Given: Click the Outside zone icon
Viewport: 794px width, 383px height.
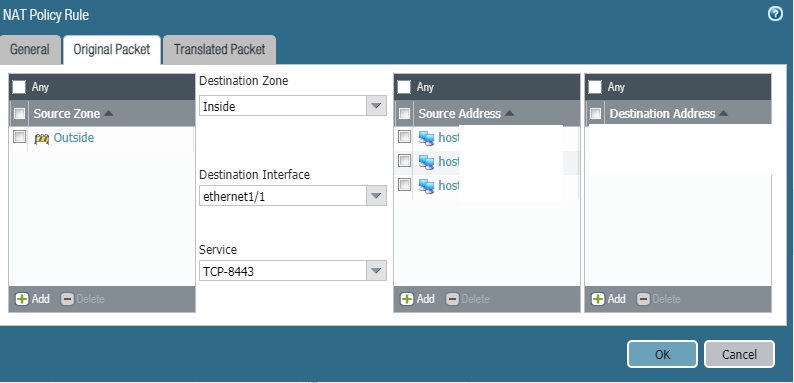Looking at the screenshot, I should pyautogui.click(x=42, y=138).
